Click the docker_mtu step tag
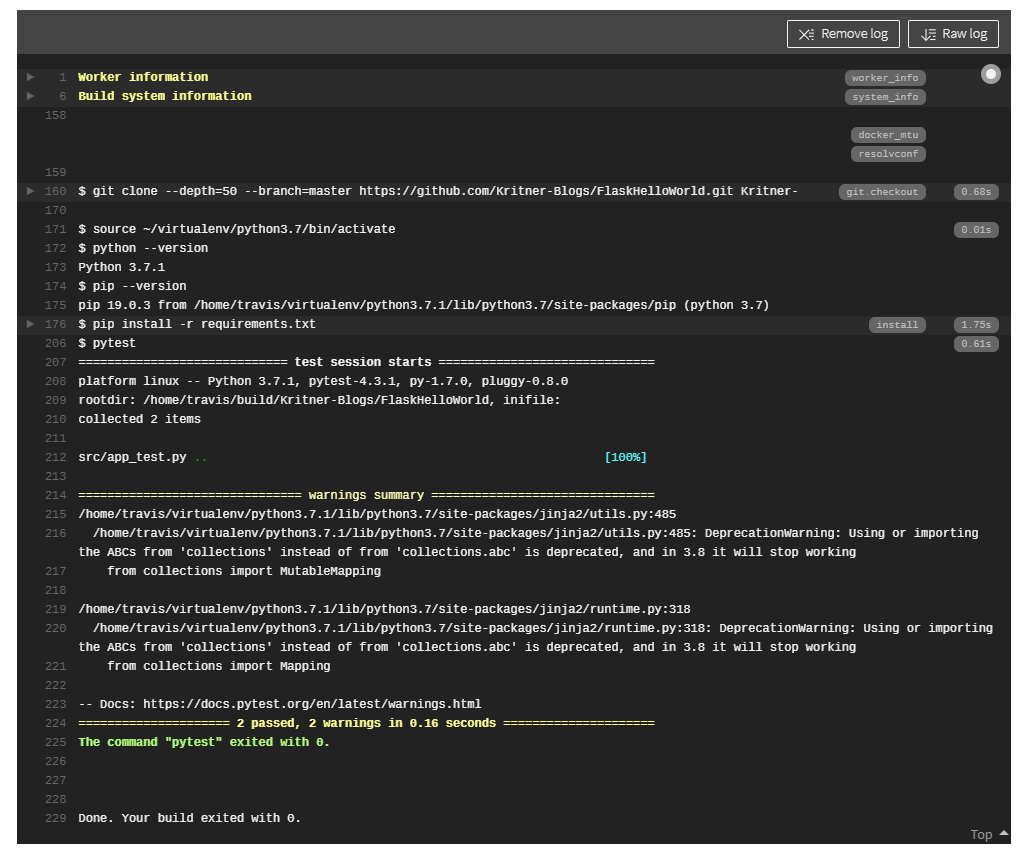The width and height of the screenshot is (1024, 854). [x=887, y=134]
